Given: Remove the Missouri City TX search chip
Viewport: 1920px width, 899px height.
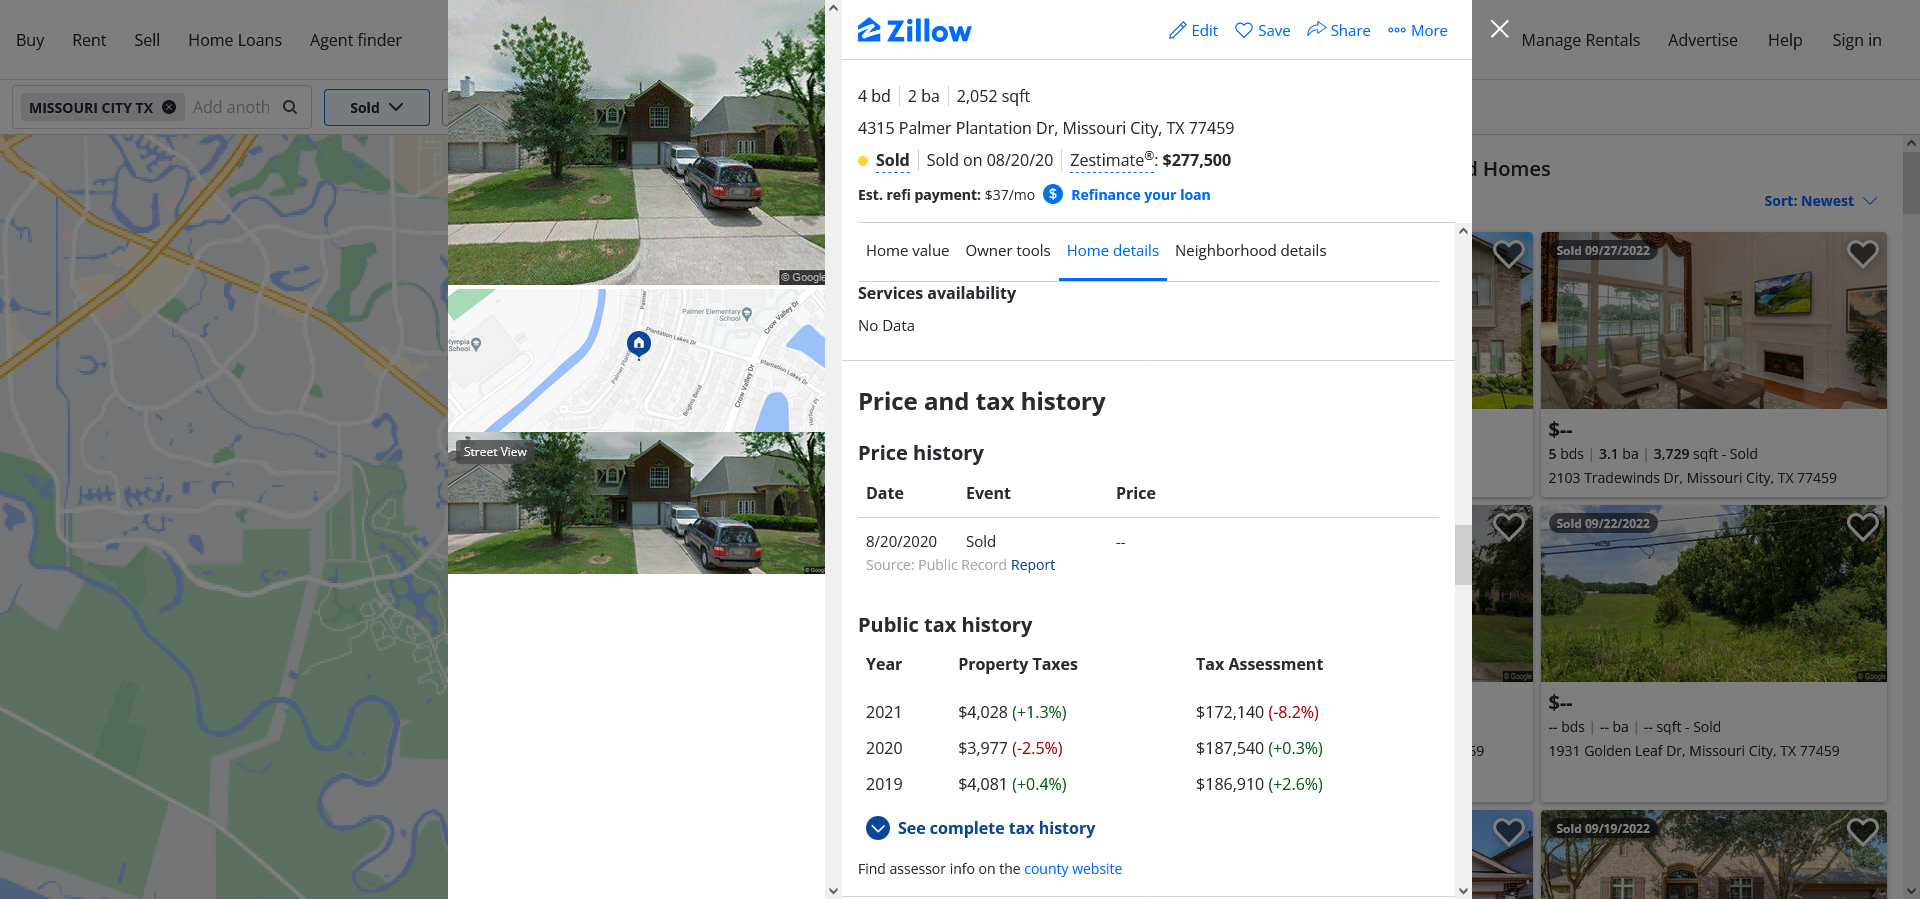Looking at the screenshot, I should [169, 107].
